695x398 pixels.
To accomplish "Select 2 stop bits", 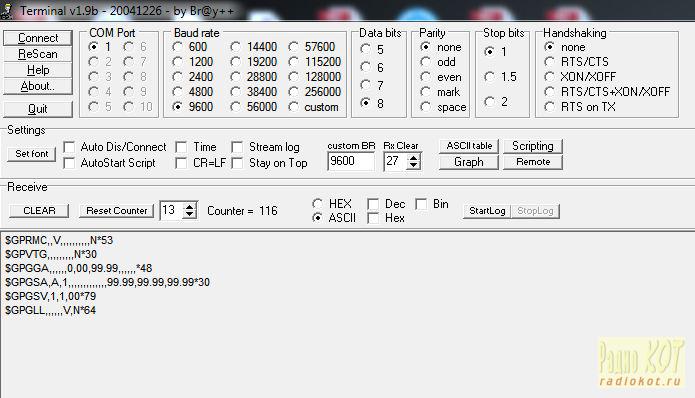I will coord(489,101).
